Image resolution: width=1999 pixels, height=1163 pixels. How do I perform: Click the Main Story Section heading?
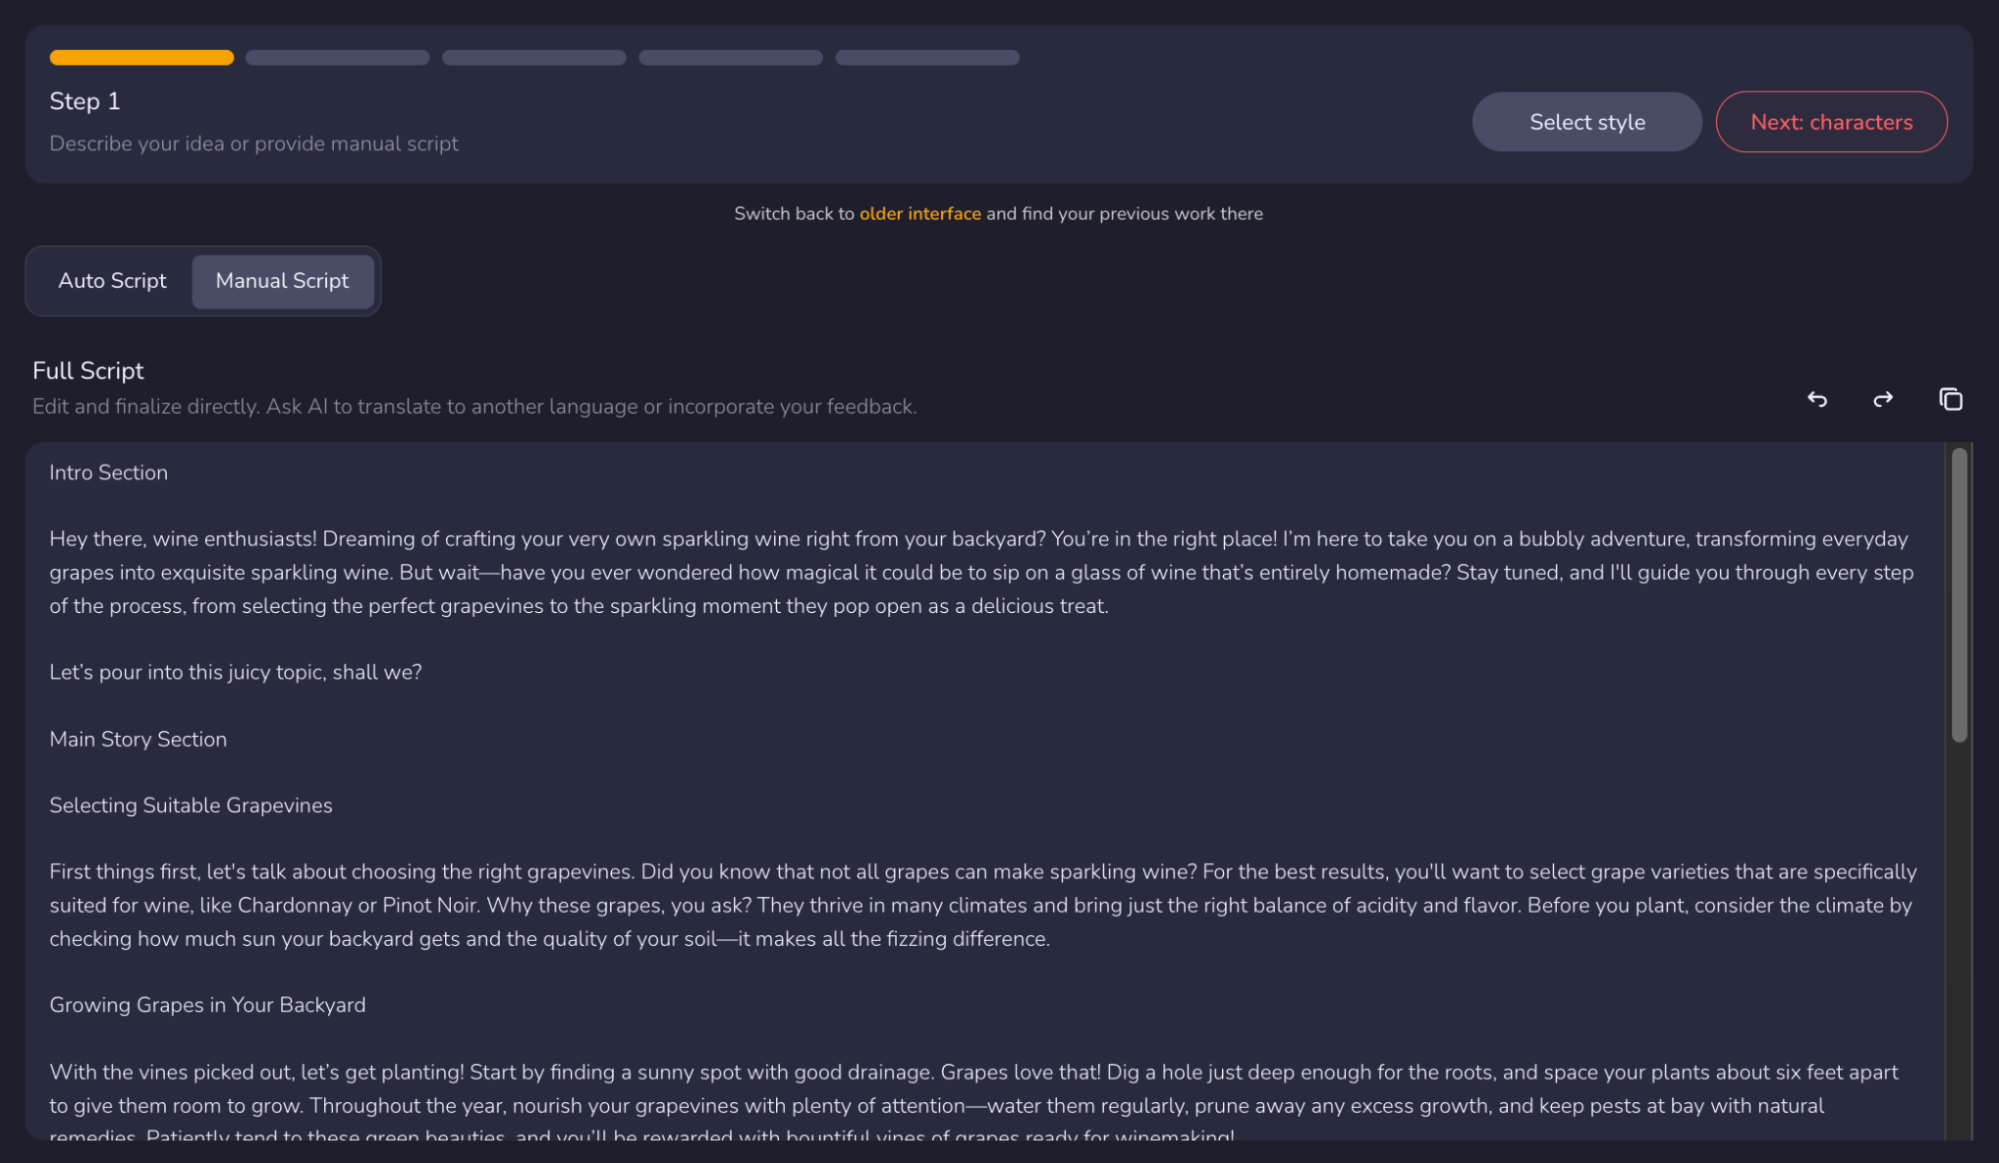pos(137,739)
